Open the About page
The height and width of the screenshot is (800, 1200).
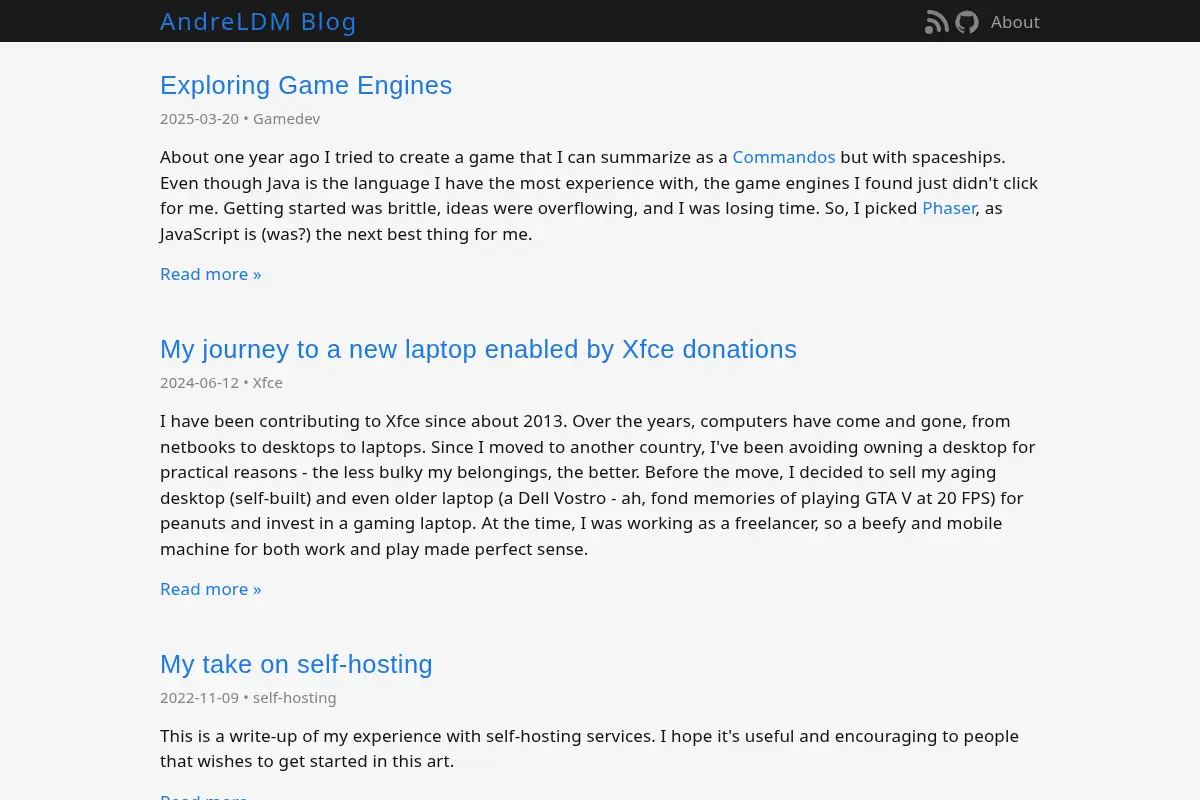(1015, 22)
